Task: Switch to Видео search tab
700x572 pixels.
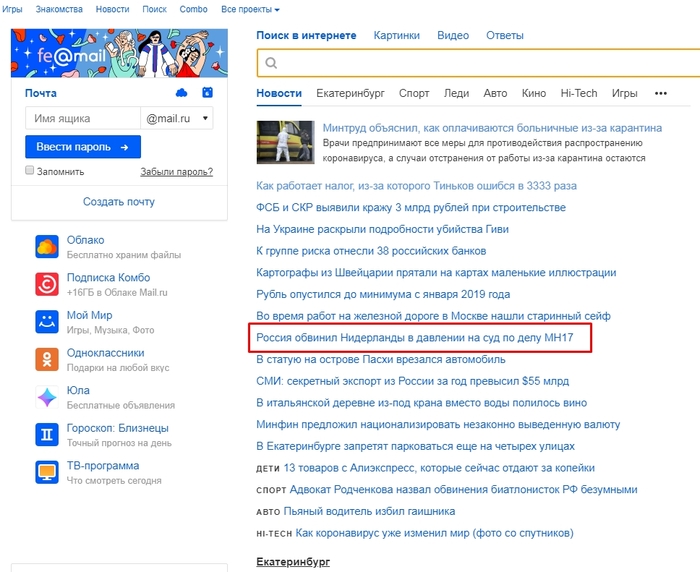Action: pos(453,35)
